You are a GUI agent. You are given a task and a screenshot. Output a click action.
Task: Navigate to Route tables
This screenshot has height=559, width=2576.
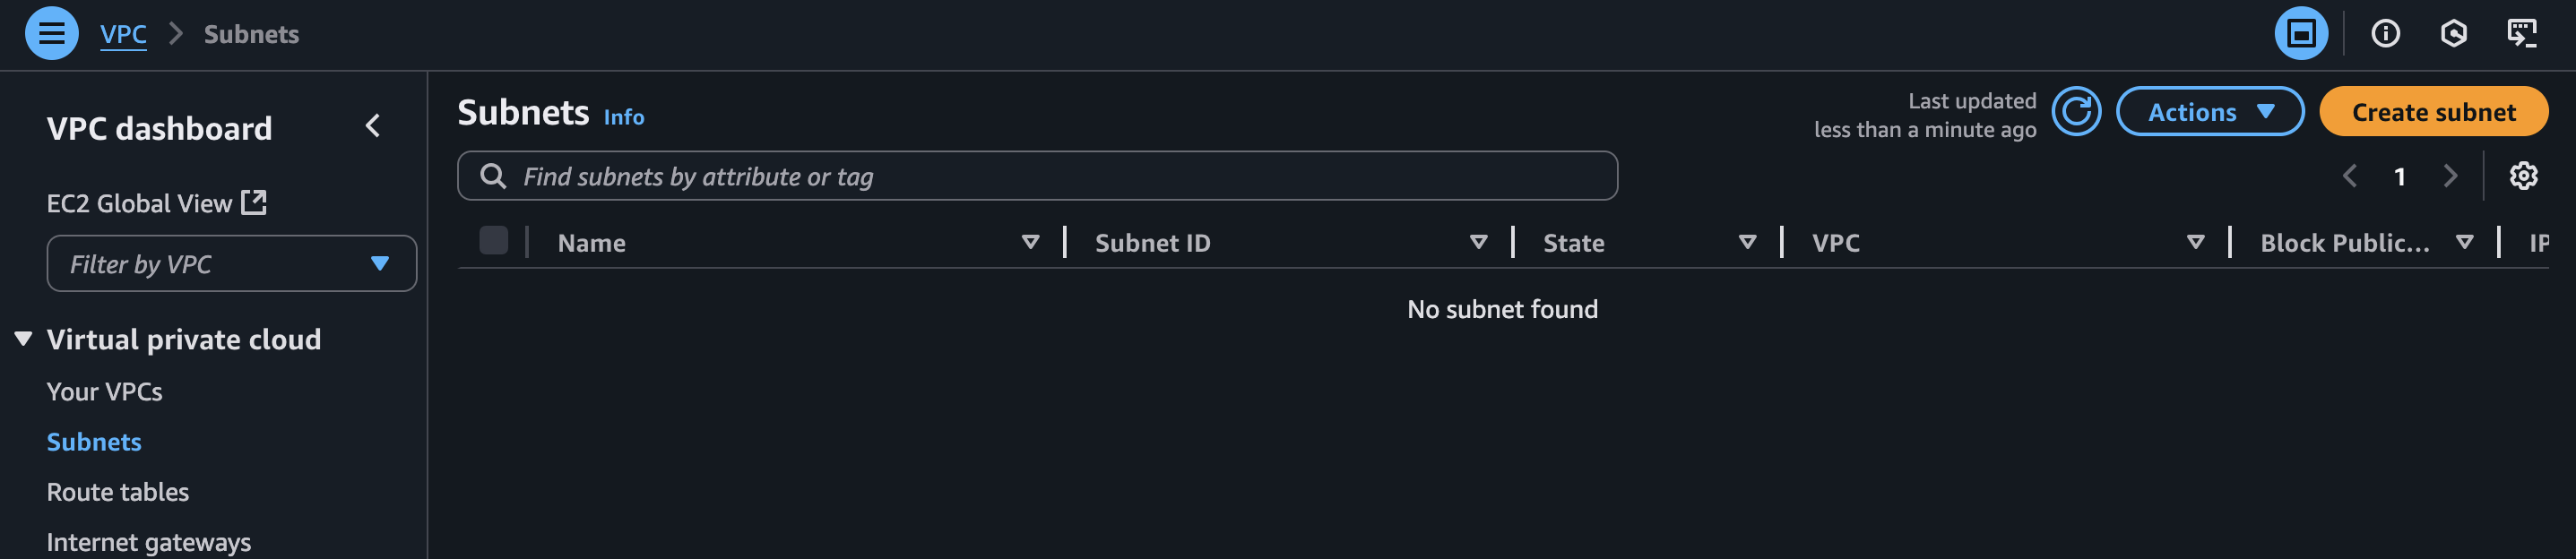(117, 491)
